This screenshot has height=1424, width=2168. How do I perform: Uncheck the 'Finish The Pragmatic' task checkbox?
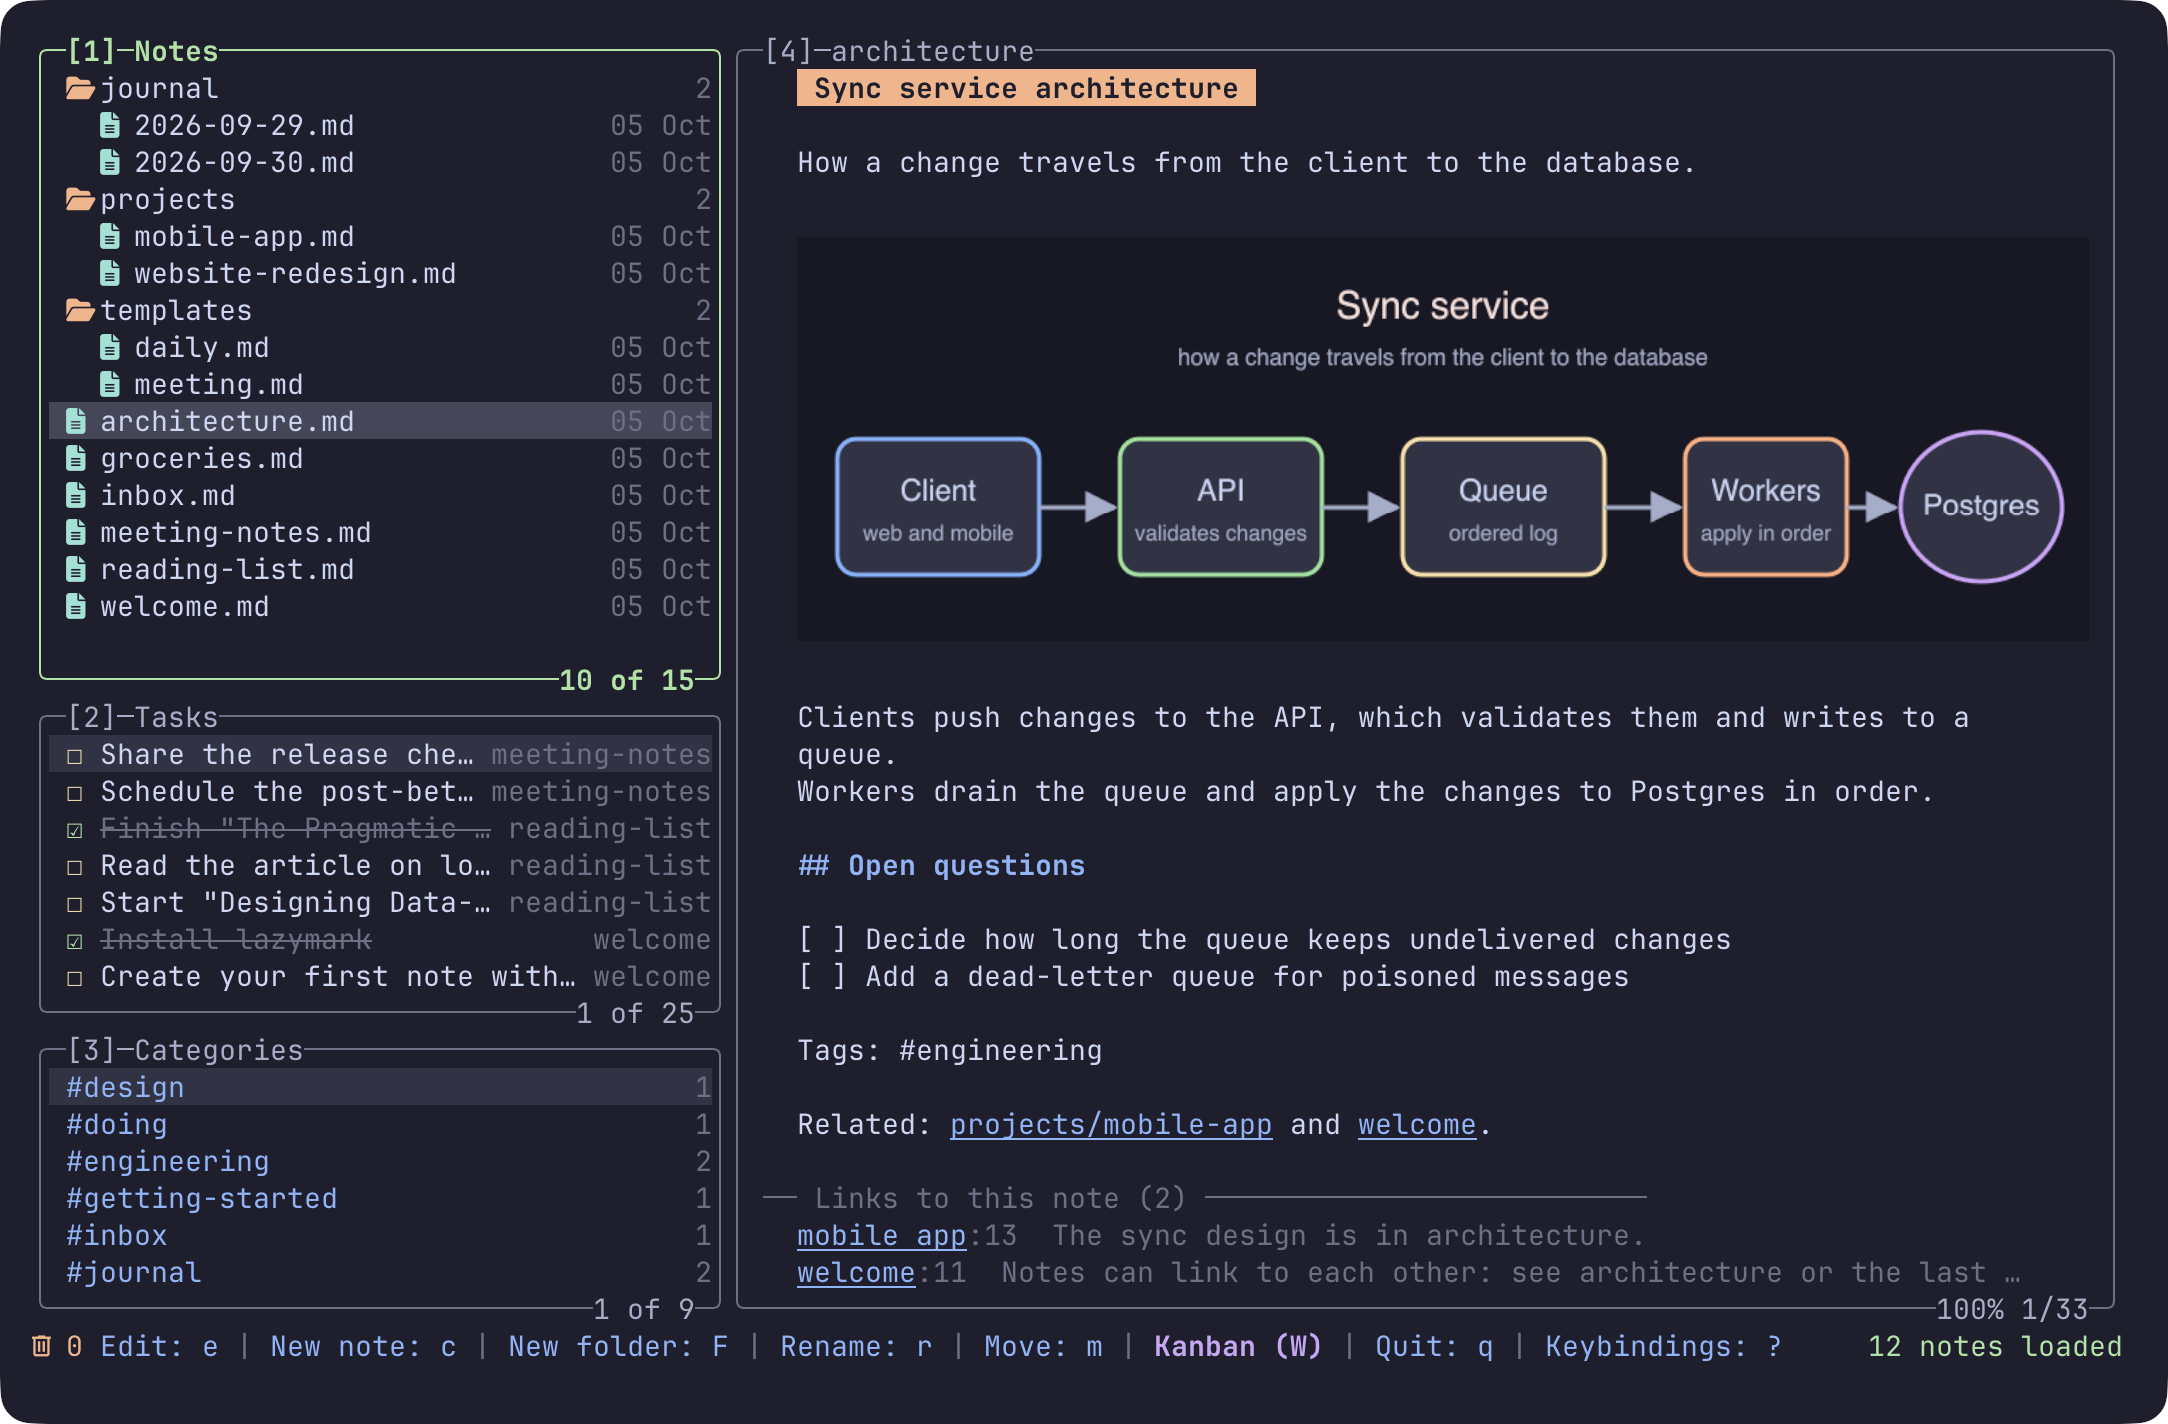[x=75, y=831]
